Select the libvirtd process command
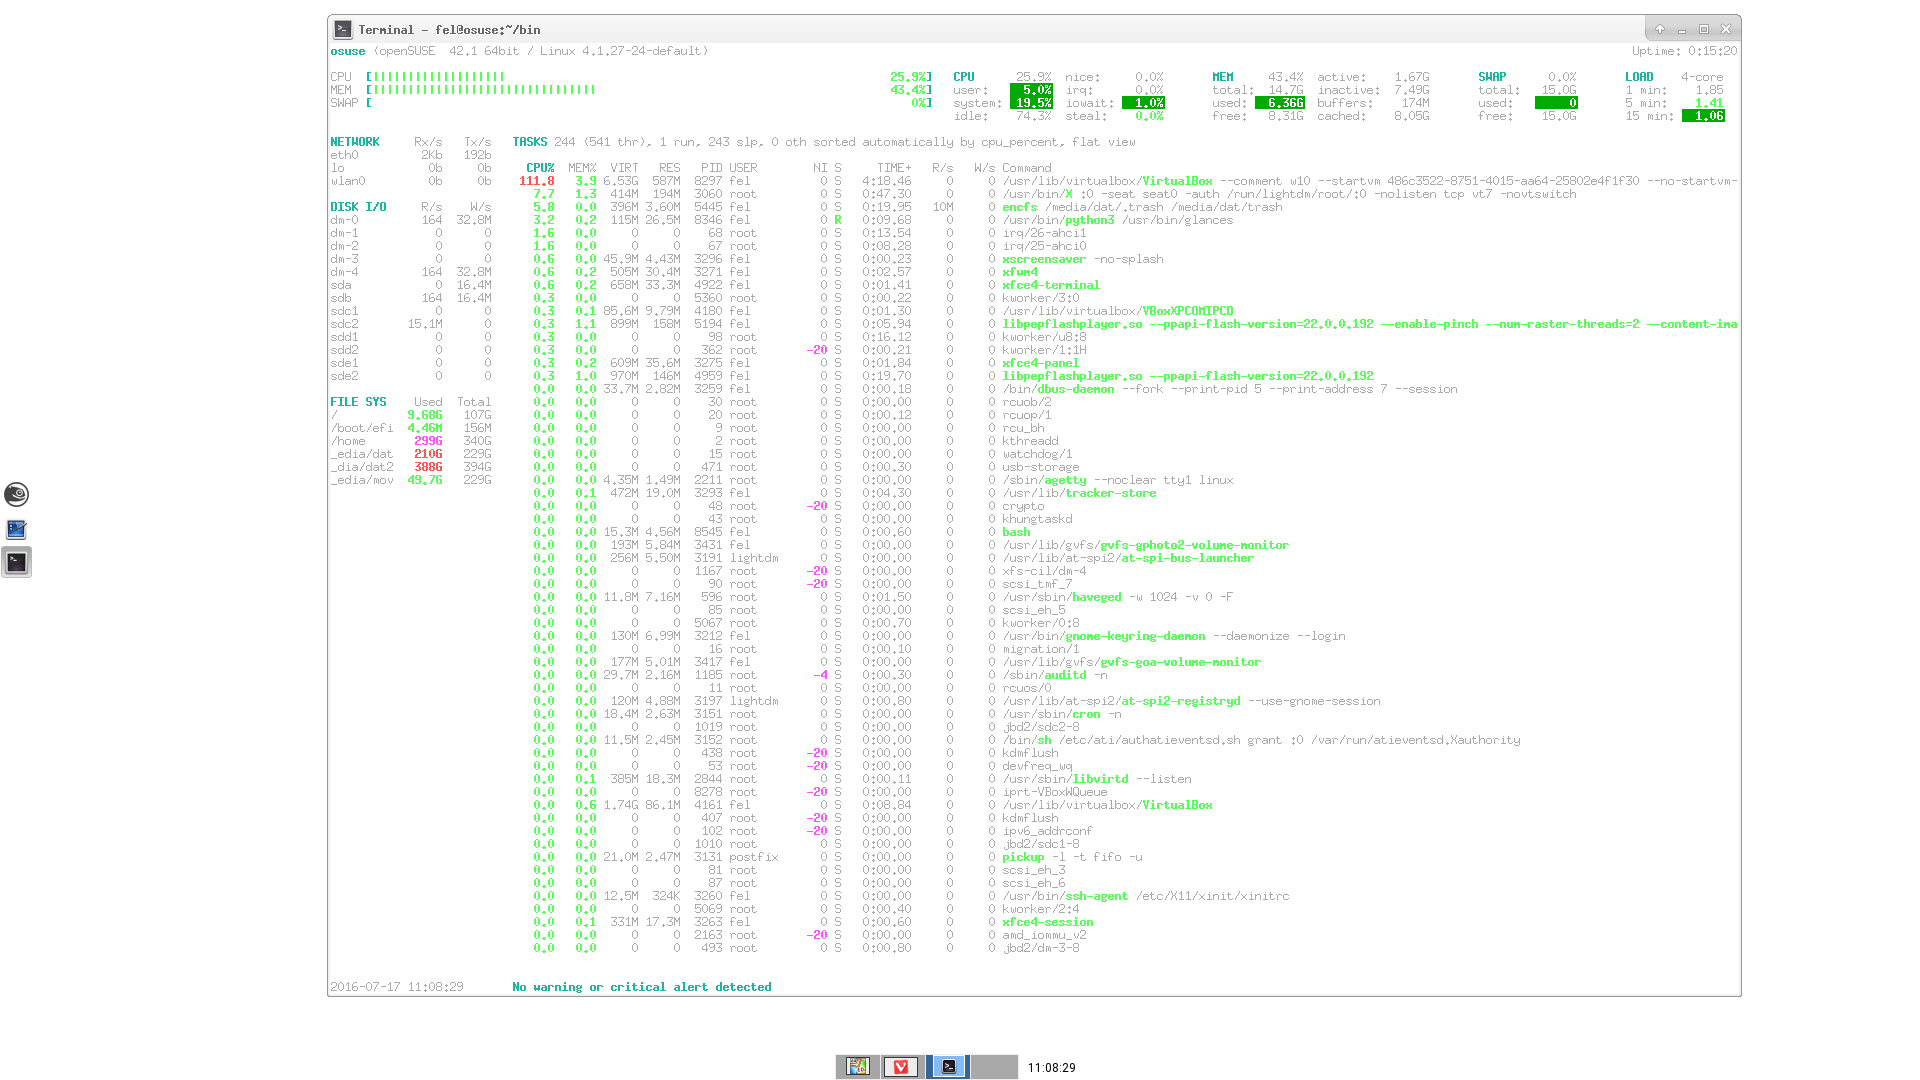 pos(1097,779)
